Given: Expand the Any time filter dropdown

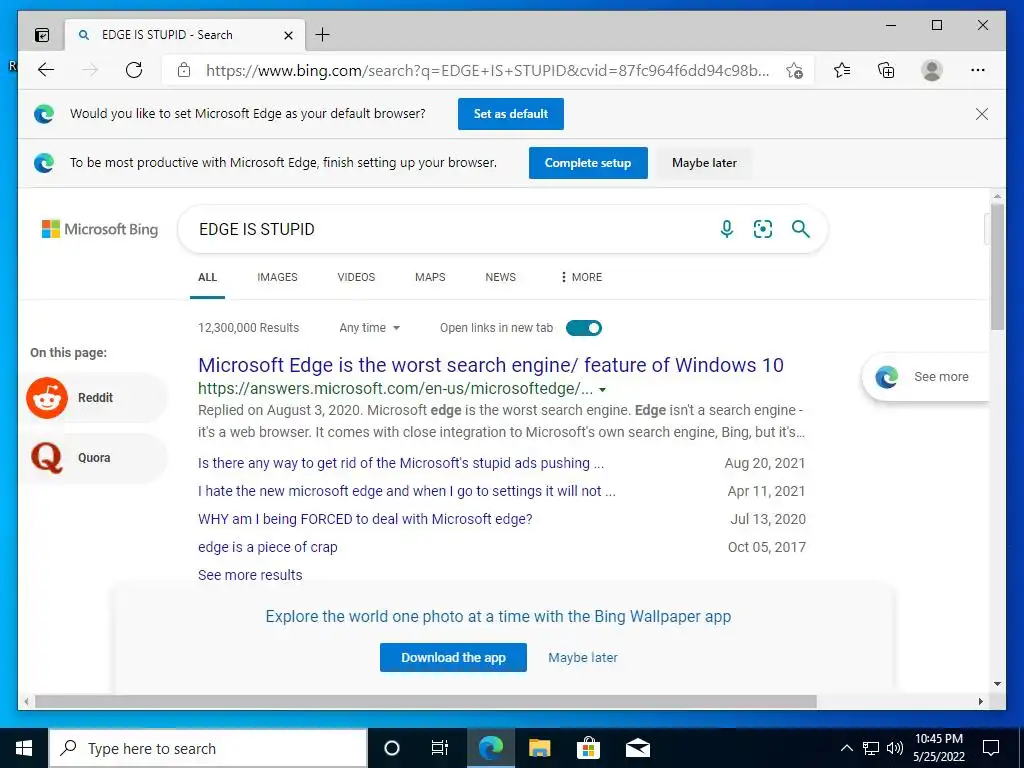Looking at the screenshot, I should (370, 328).
